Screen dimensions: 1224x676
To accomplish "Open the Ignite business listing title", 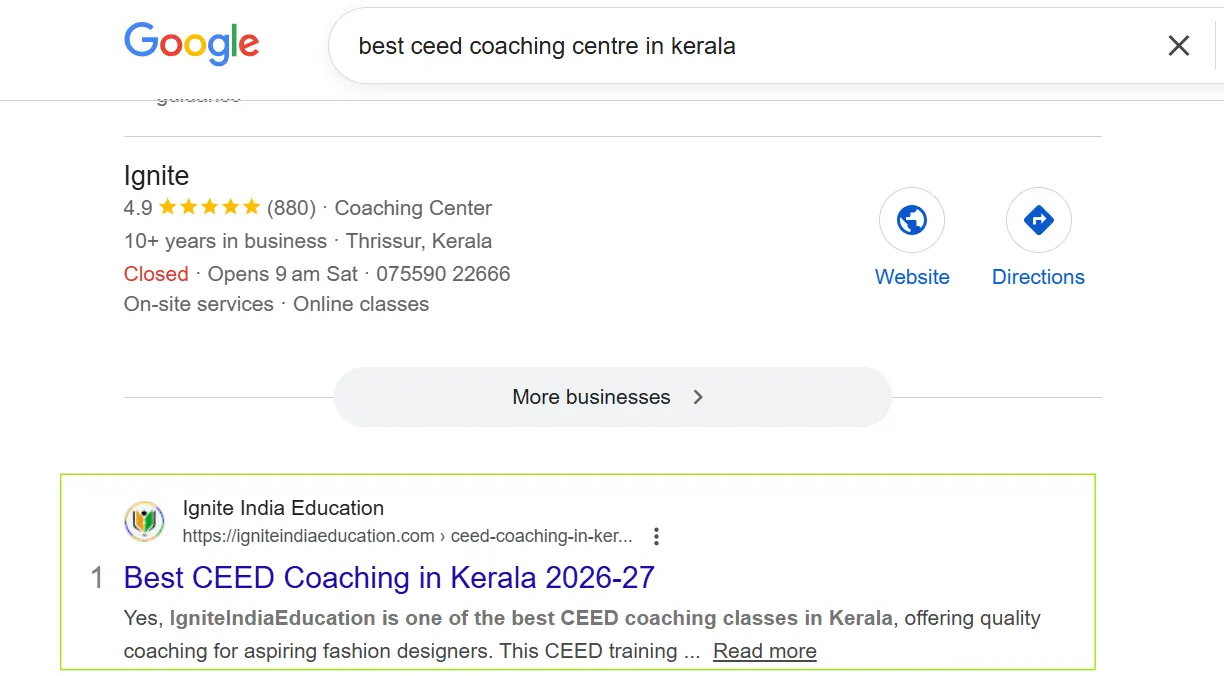I will (x=156, y=176).
